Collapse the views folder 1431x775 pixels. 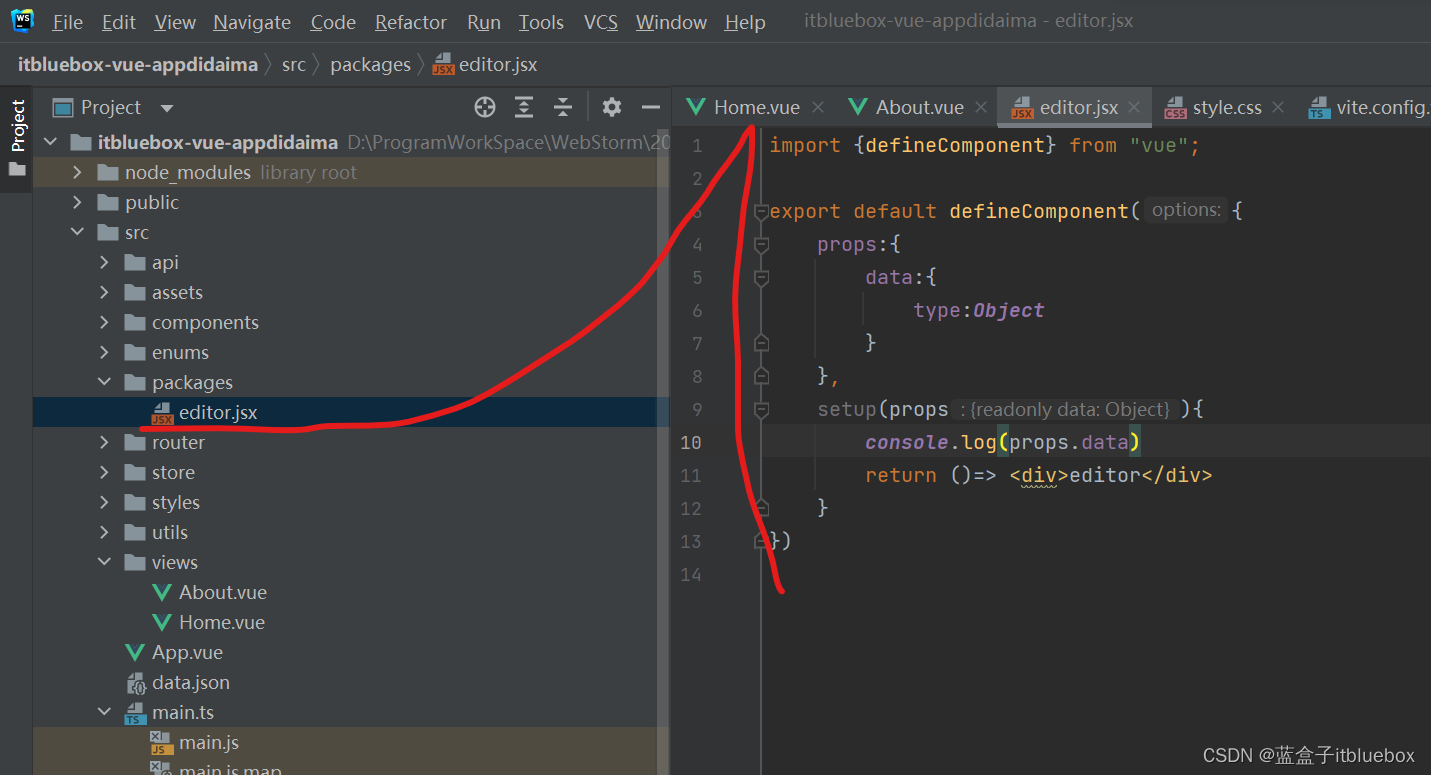tap(105, 562)
